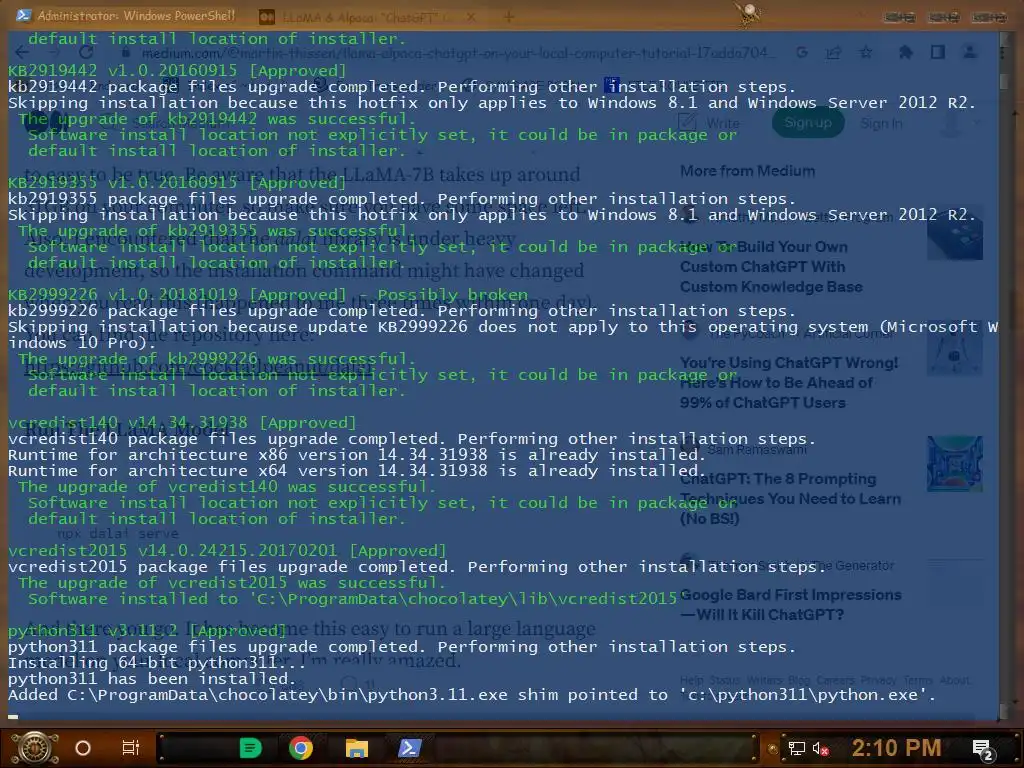Click line KB2919355 v1.0.20160915 [Approved]
Viewport: 1024px width, 768px height.
pos(177,183)
